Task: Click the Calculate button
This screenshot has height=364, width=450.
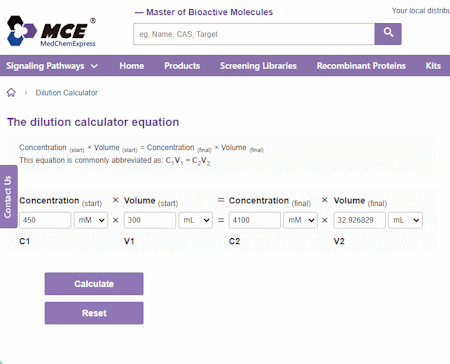Action: [94, 284]
